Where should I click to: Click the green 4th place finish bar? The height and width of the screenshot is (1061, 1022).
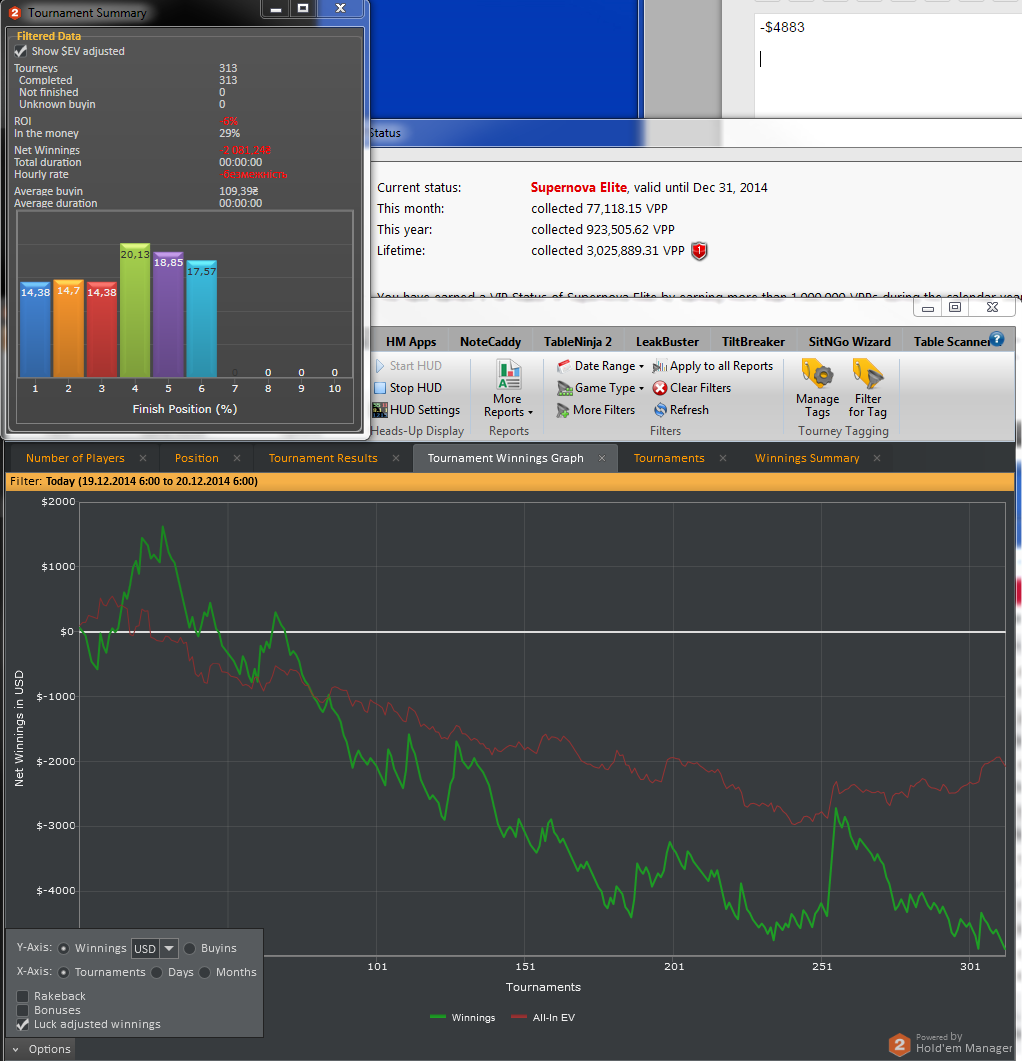pyautogui.click(x=135, y=310)
